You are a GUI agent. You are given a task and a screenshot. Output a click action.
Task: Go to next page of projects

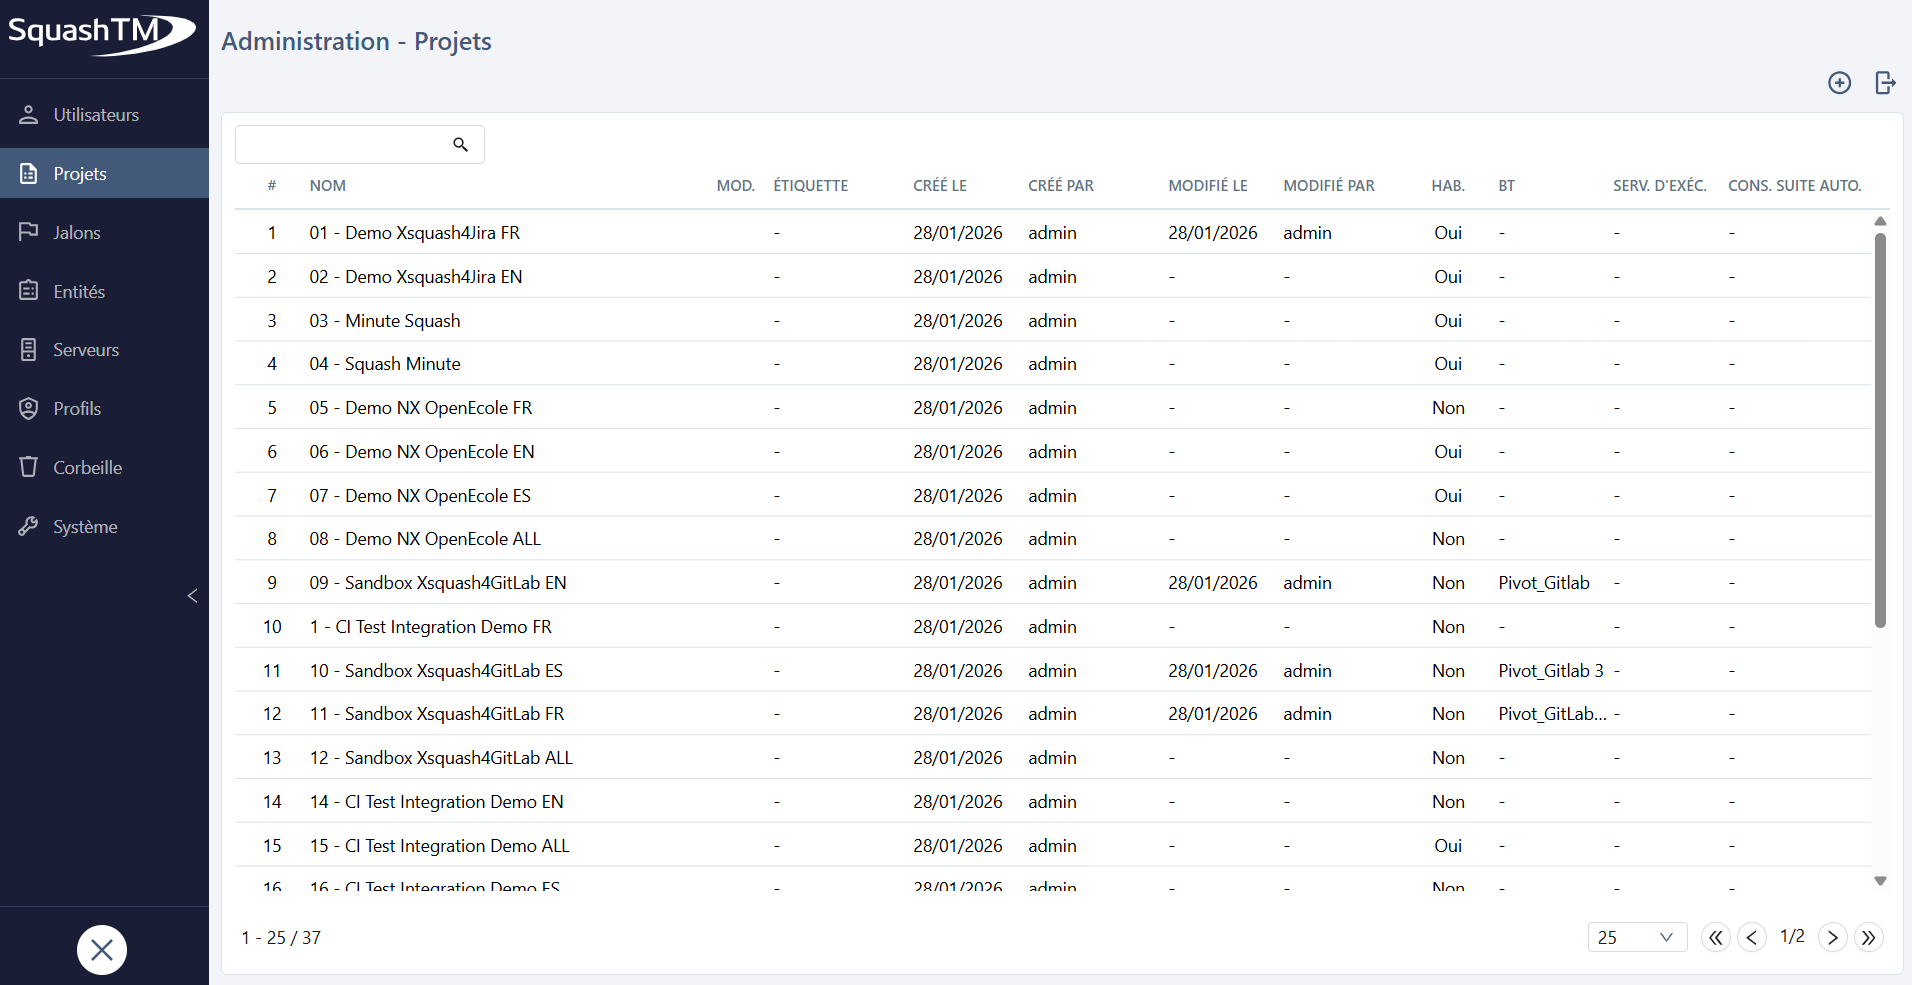point(1831,937)
